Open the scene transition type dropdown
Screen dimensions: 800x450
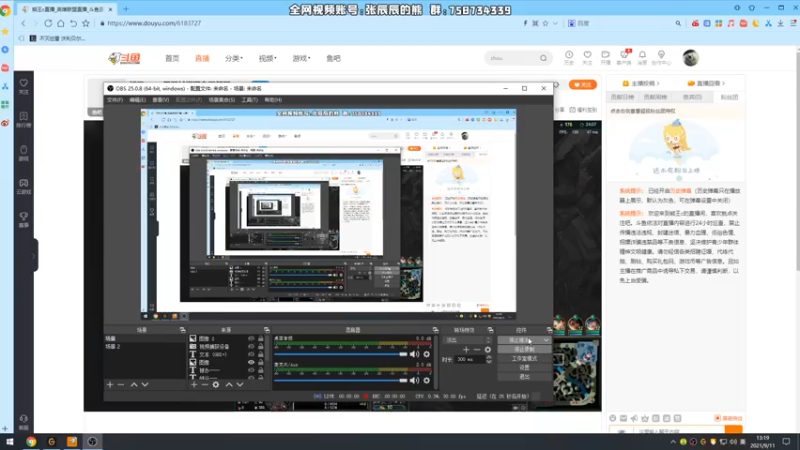(x=468, y=340)
